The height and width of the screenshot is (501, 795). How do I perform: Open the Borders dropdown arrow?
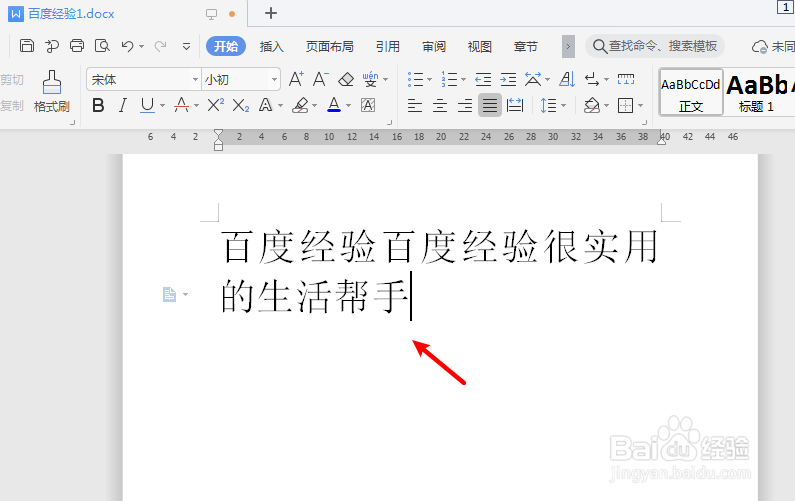(640, 106)
